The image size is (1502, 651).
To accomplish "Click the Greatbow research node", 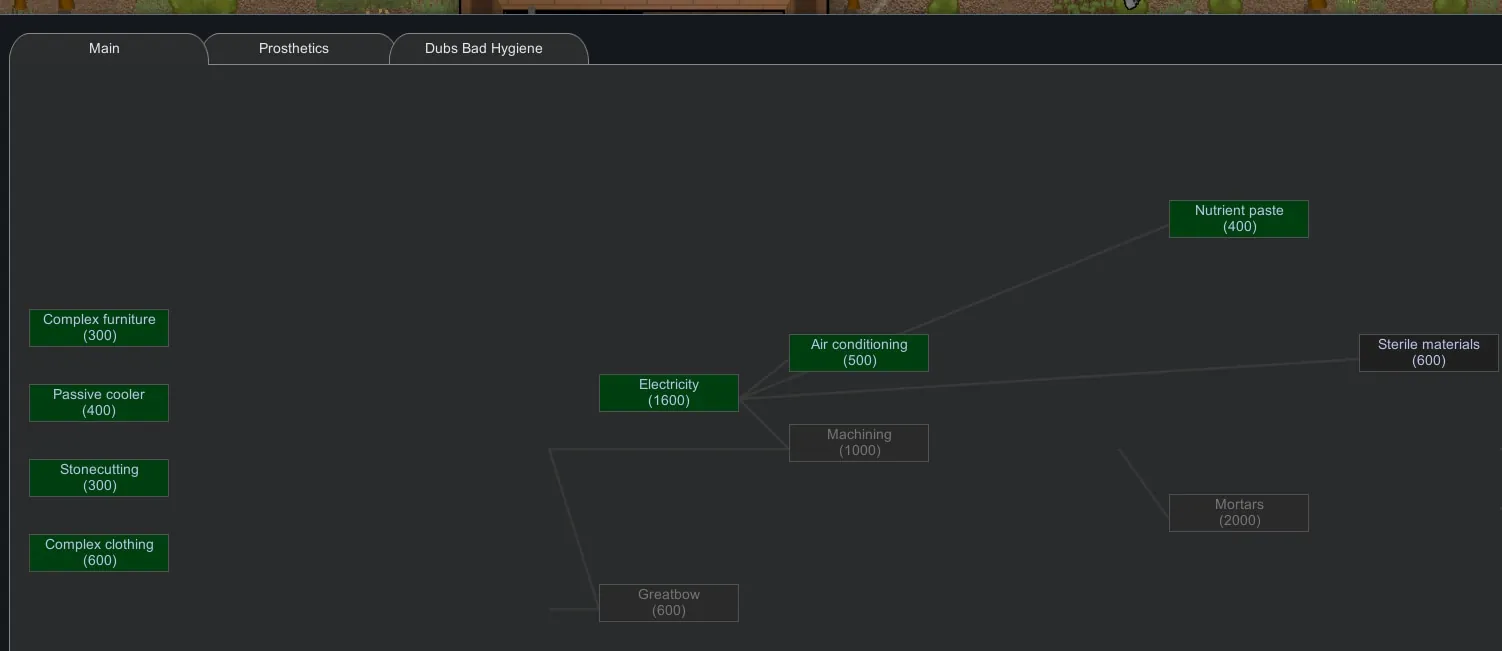I will pyautogui.click(x=668, y=603).
